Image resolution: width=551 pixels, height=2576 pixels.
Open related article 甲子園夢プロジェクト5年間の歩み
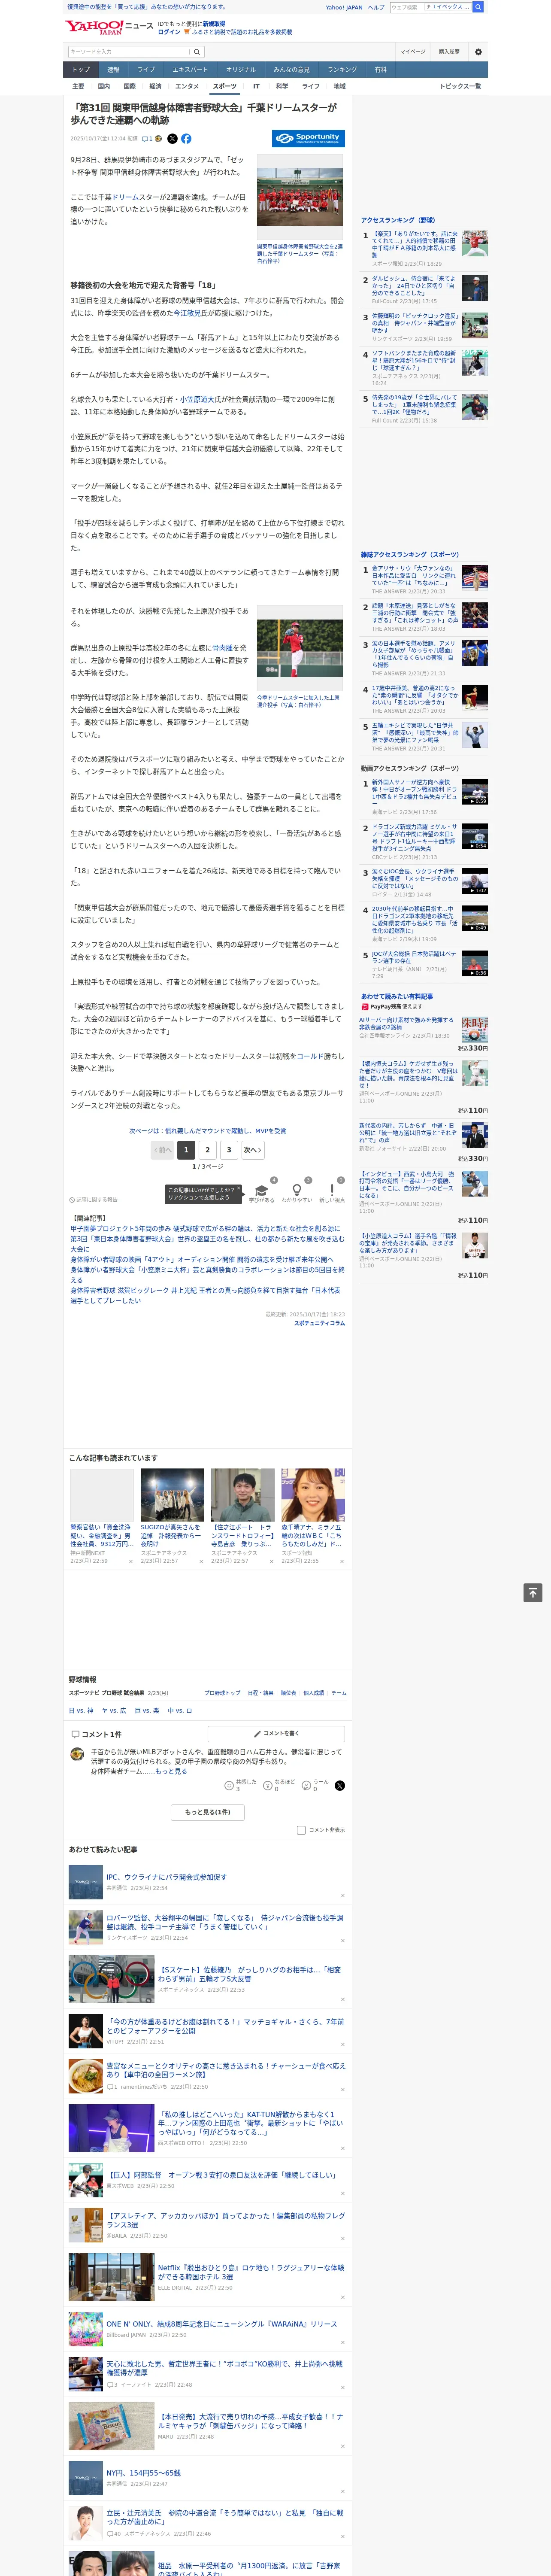tap(205, 1229)
